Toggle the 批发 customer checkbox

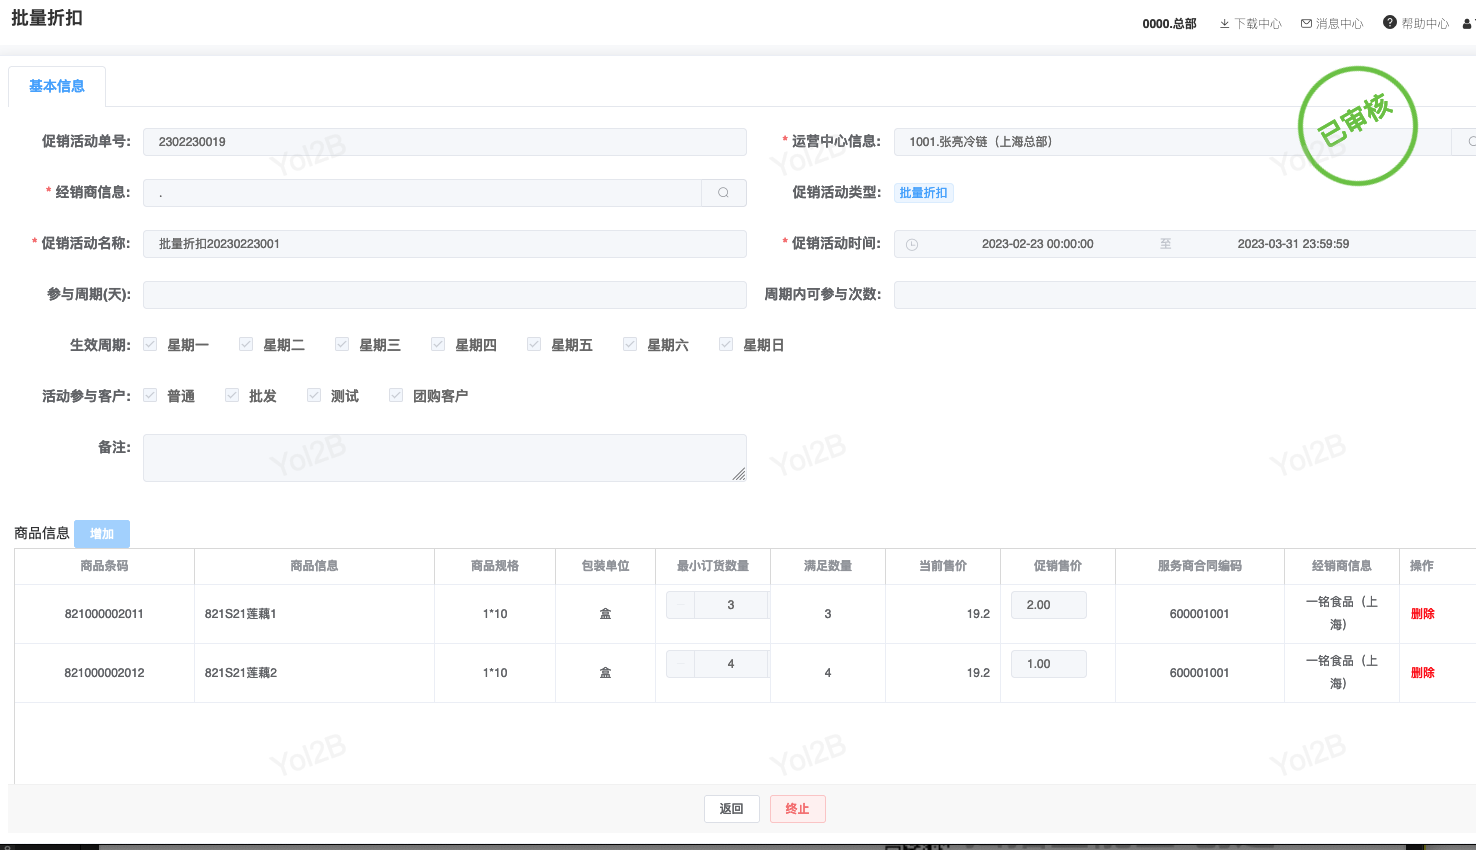(x=232, y=396)
